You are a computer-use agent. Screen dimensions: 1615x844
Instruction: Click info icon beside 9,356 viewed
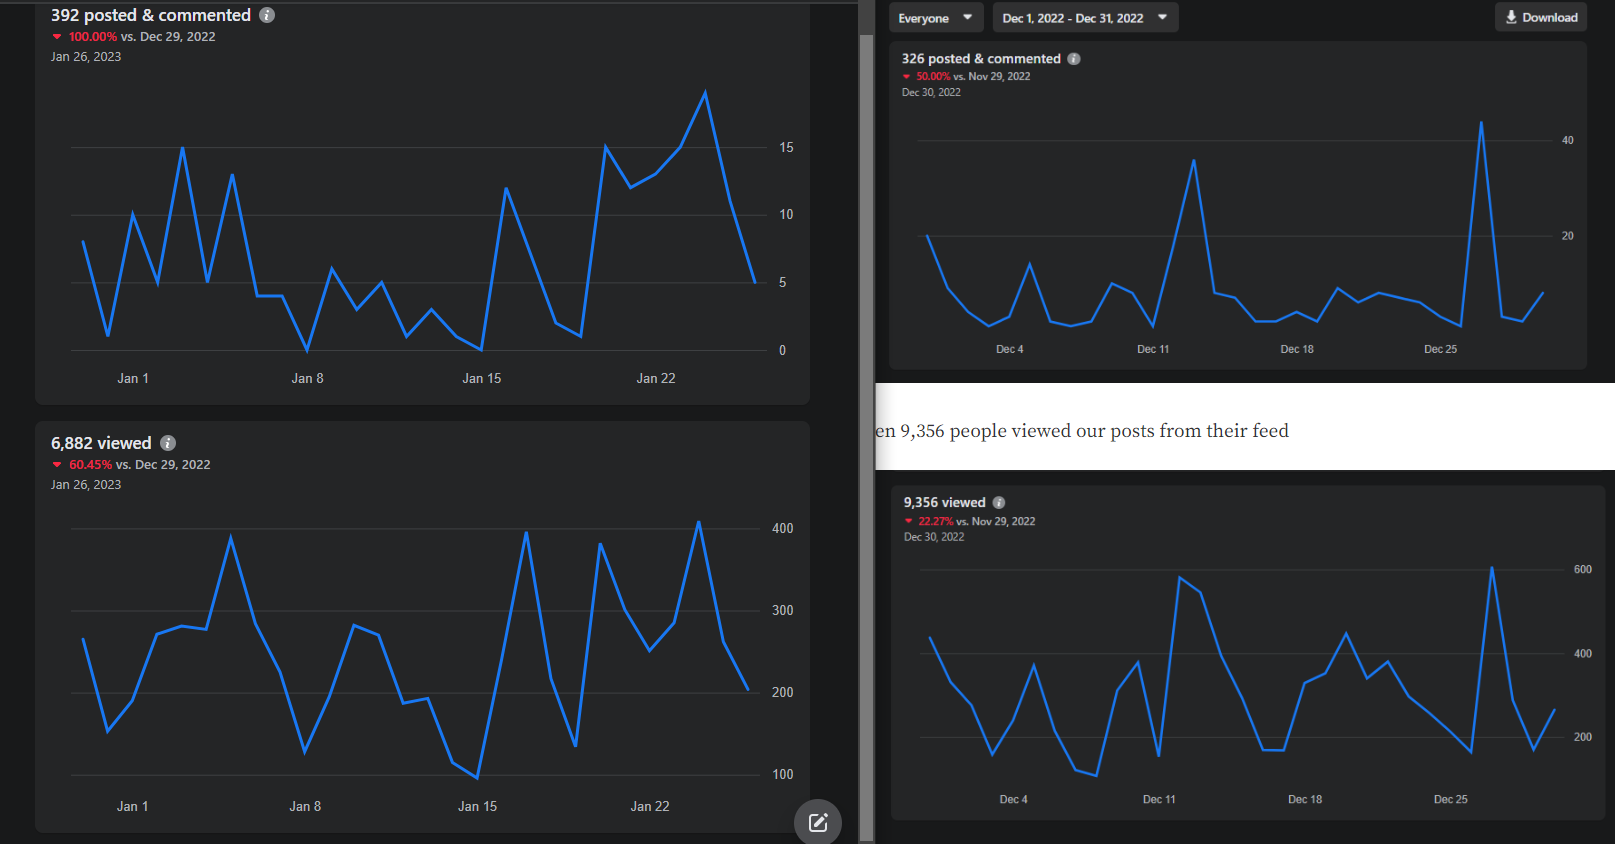tap(999, 503)
